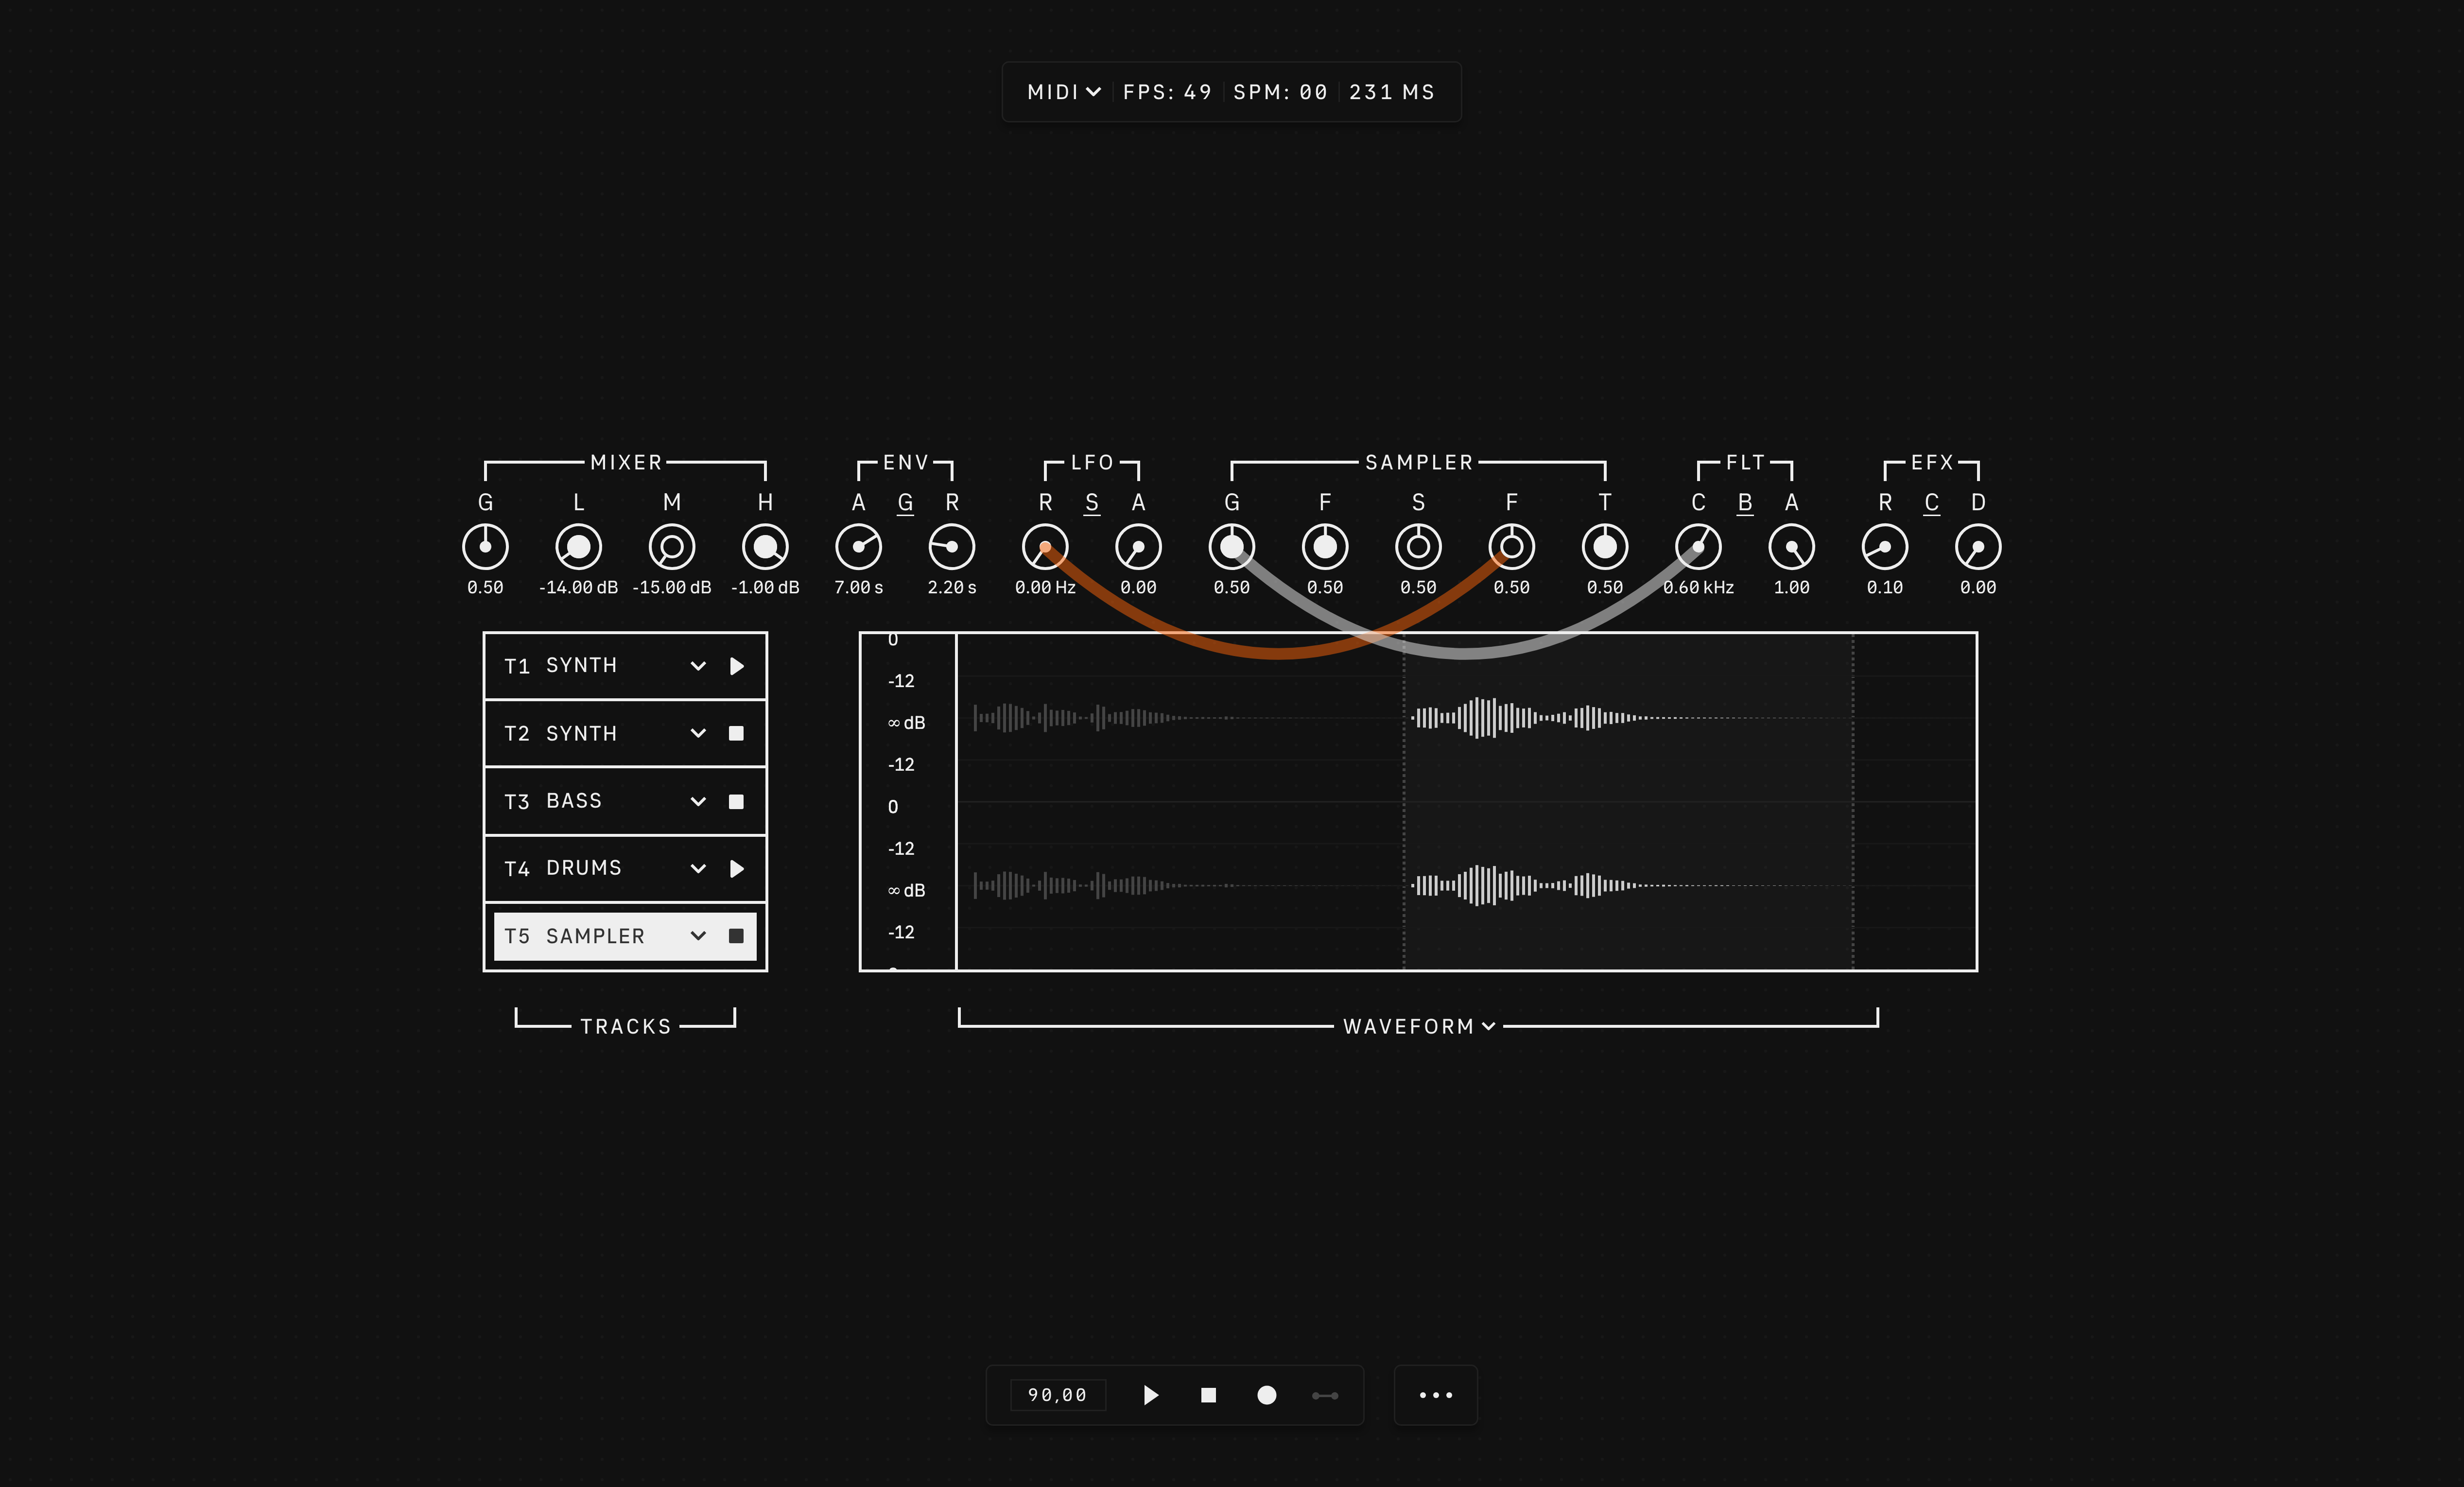
Task: Toggle the loop connector icon in transport
Action: (x=1325, y=1395)
